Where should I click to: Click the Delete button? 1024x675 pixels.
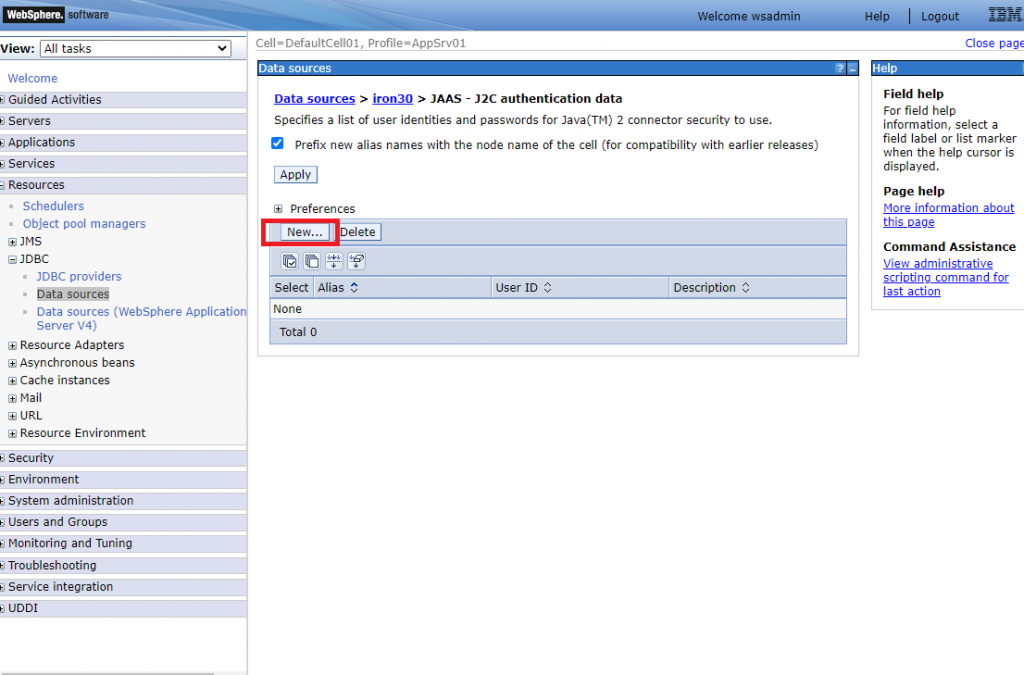pyautogui.click(x=358, y=232)
